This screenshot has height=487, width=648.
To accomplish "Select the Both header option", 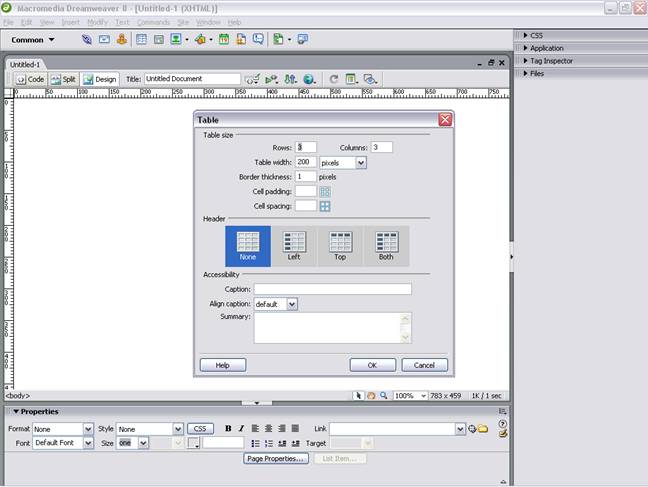I will click(386, 246).
